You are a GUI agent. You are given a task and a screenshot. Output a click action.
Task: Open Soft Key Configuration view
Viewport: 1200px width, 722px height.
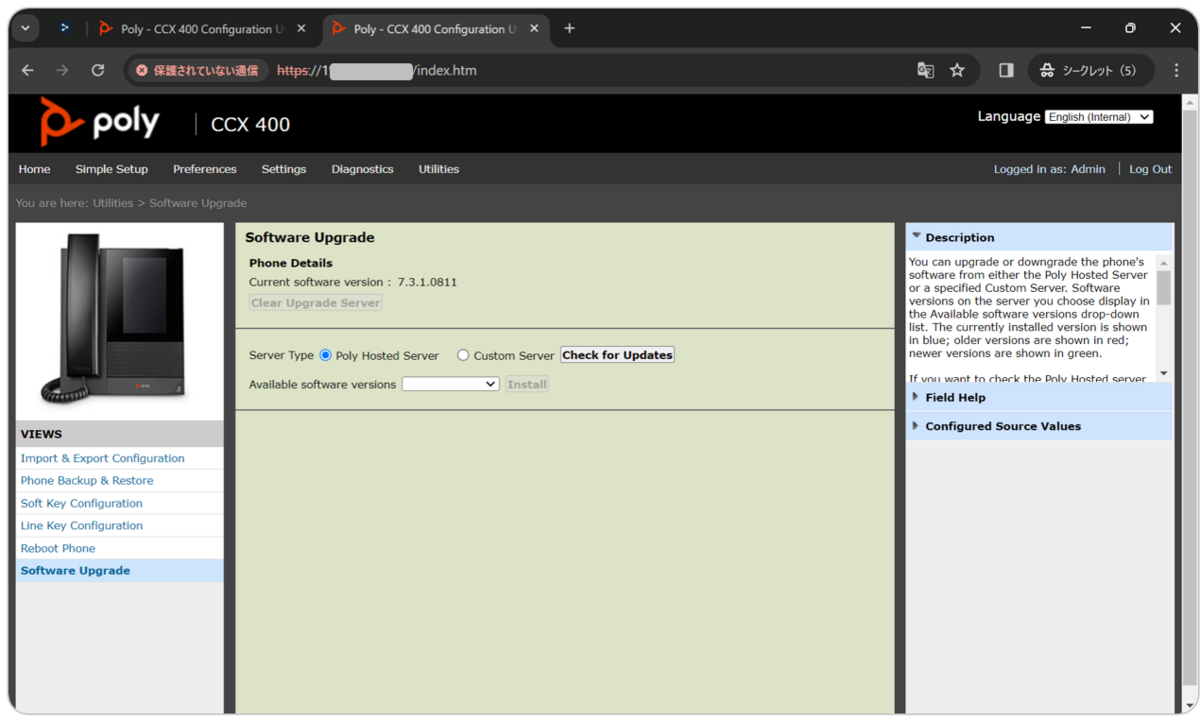tap(82, 503)
